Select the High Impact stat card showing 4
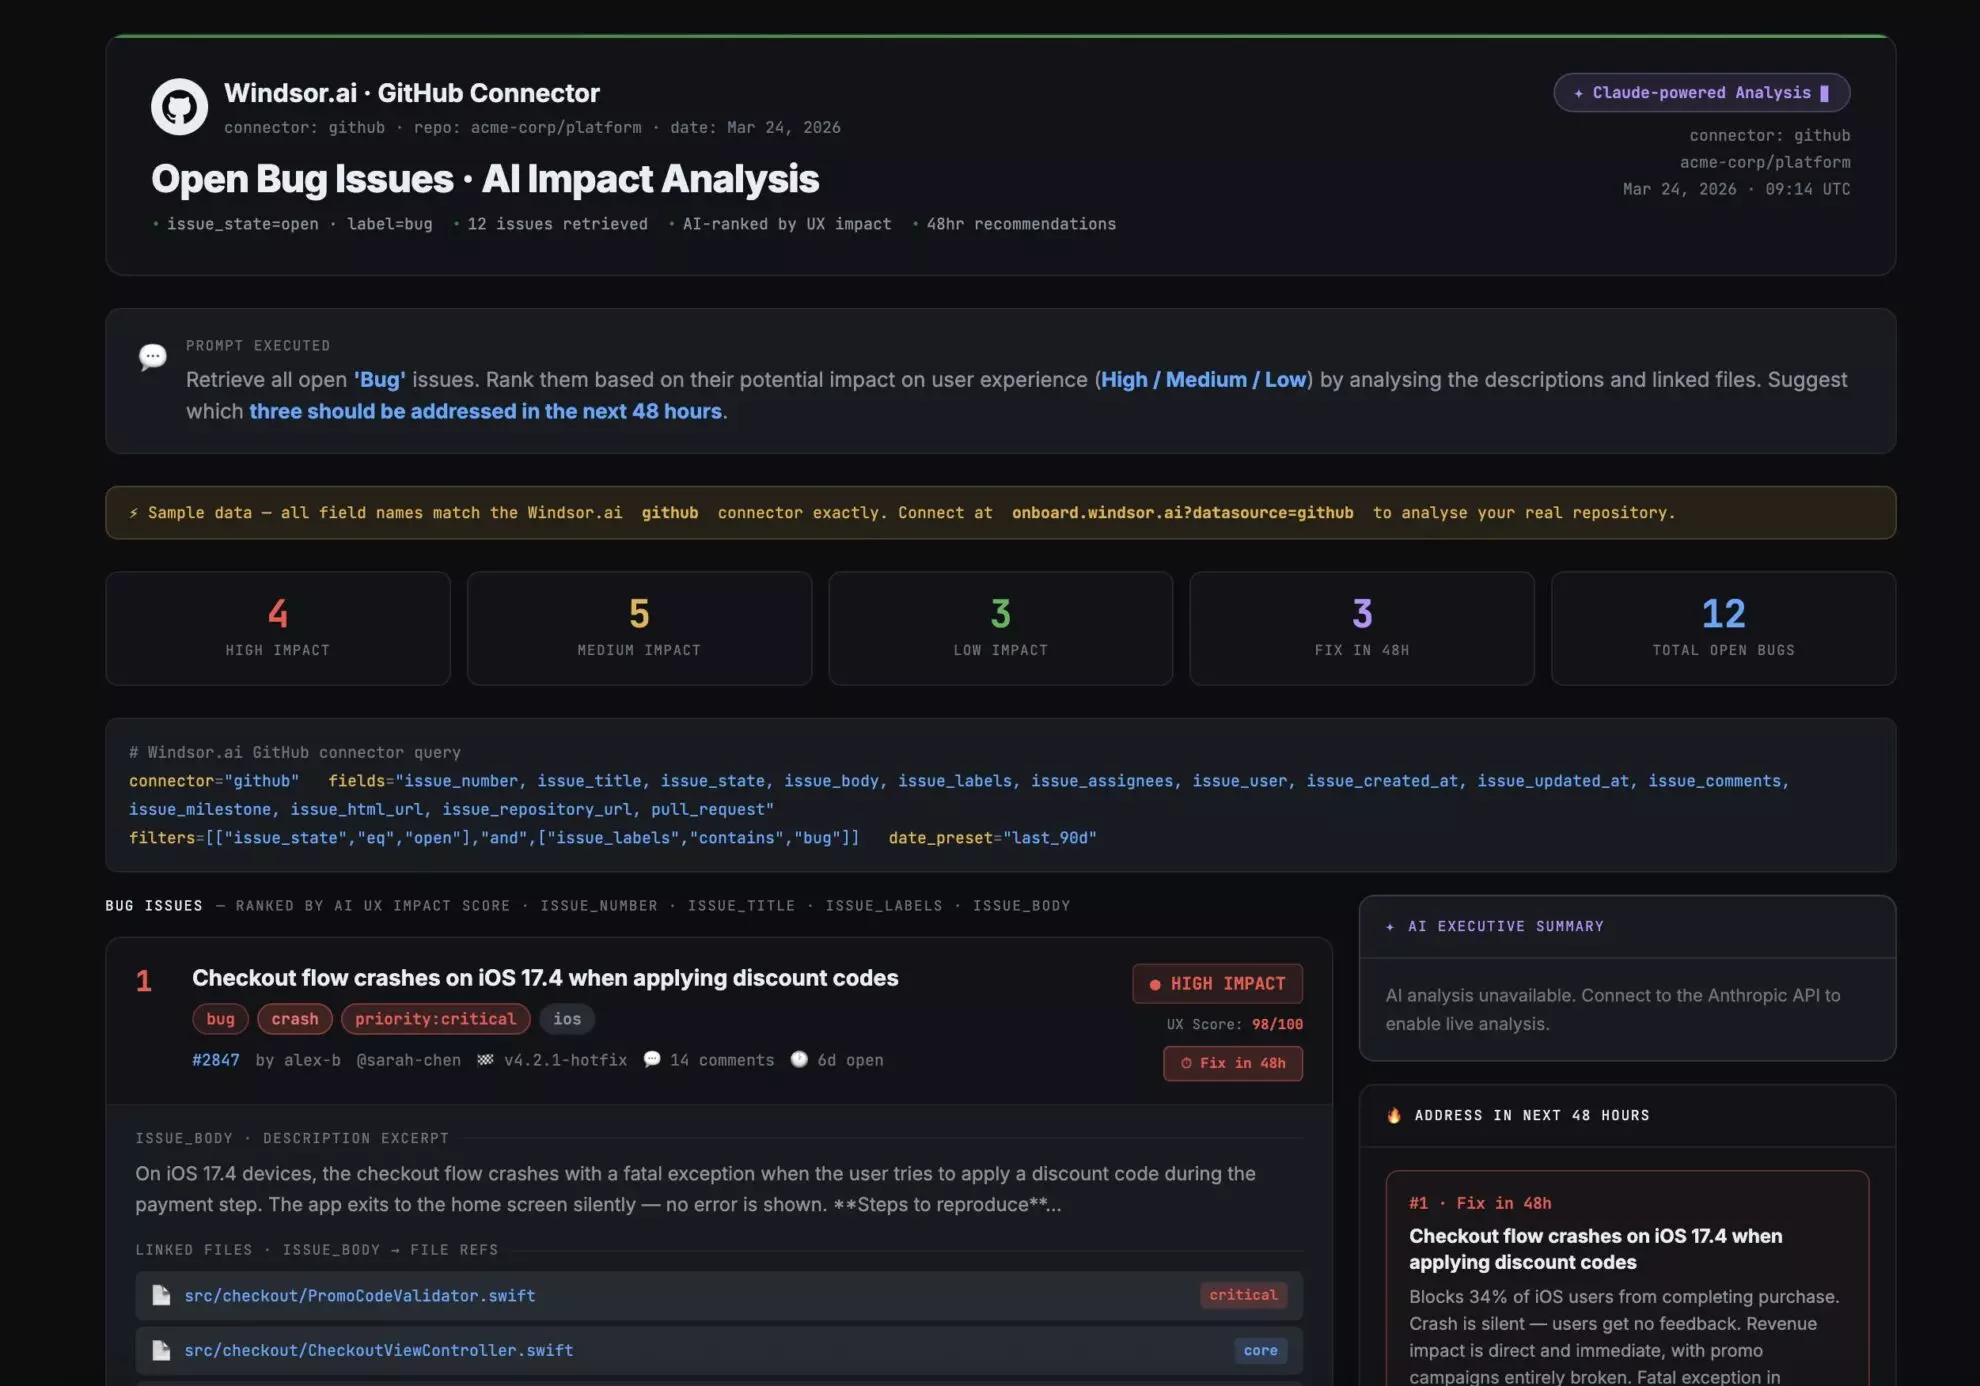Screen dimensions: 1980x1386 click(x=278, y=628)
